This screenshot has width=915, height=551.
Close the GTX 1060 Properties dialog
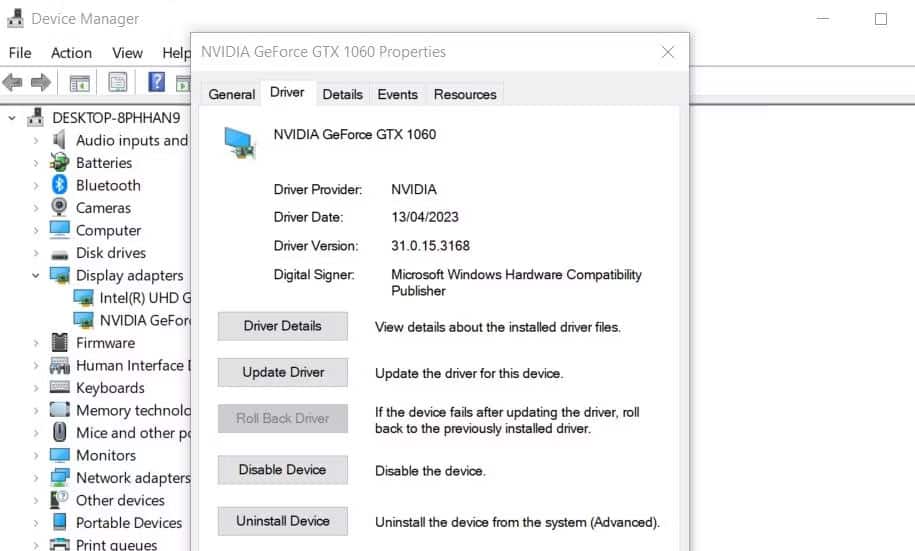(x=668, y=52)
